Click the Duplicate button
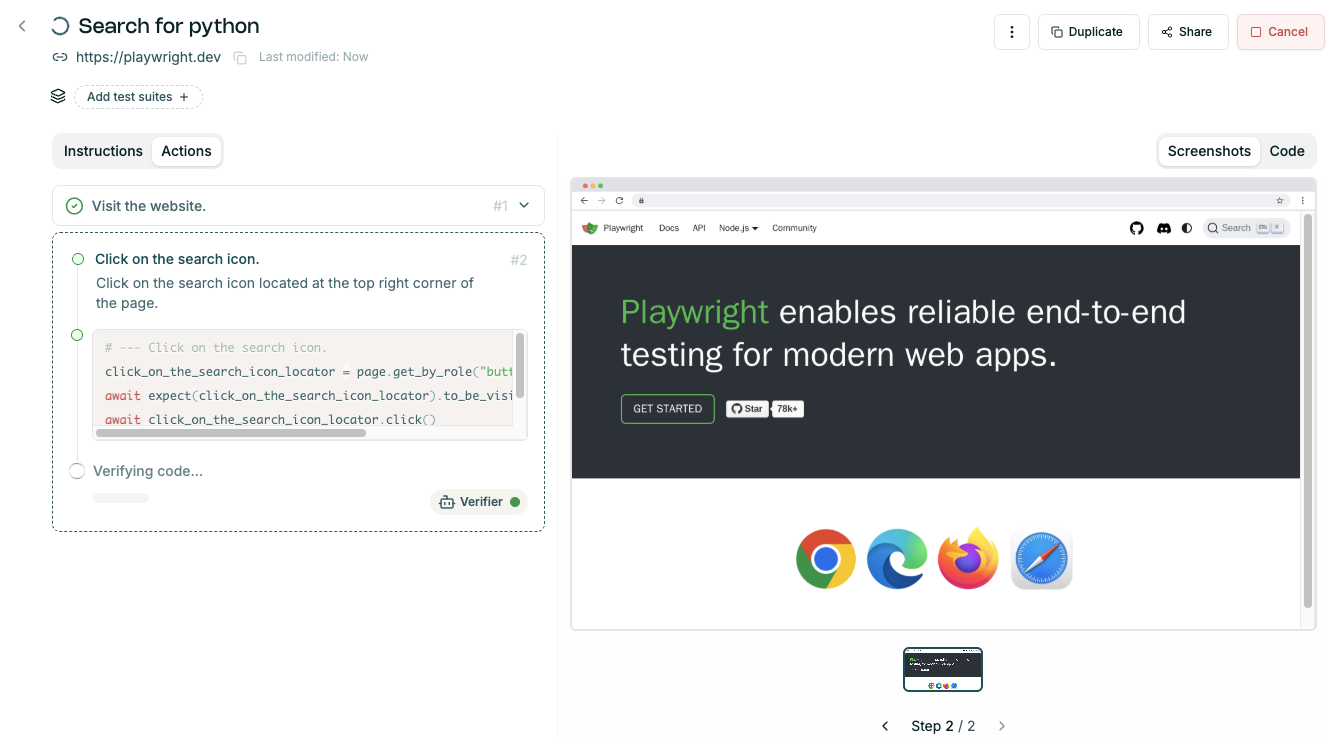This screenshot has width=1338, height=739. 1088,31
